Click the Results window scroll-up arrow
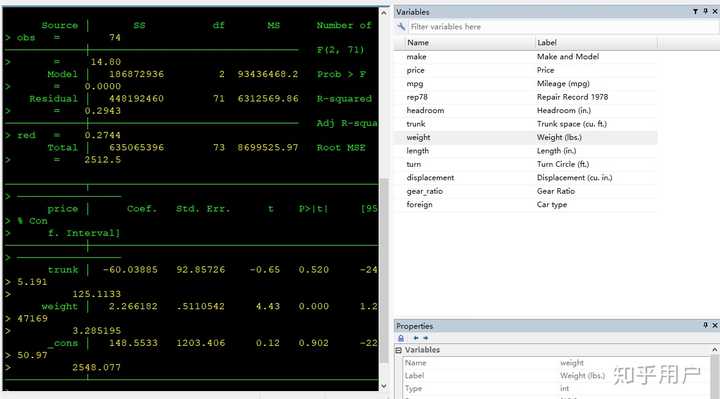 click(x=384, y=12)
